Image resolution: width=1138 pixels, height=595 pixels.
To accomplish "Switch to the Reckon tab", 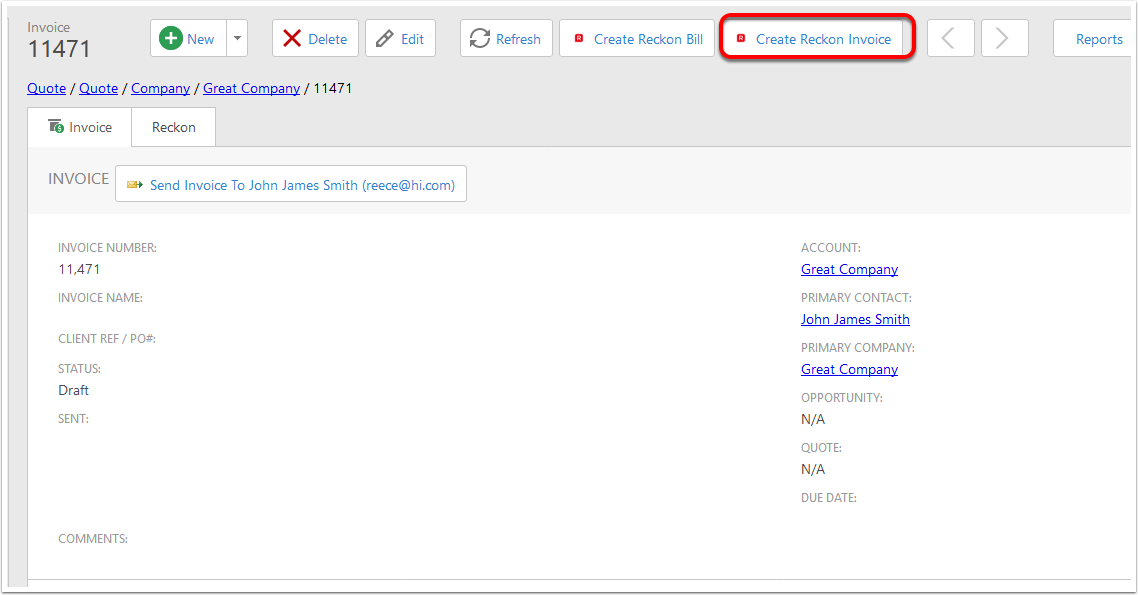I will [x=174, y=127].
